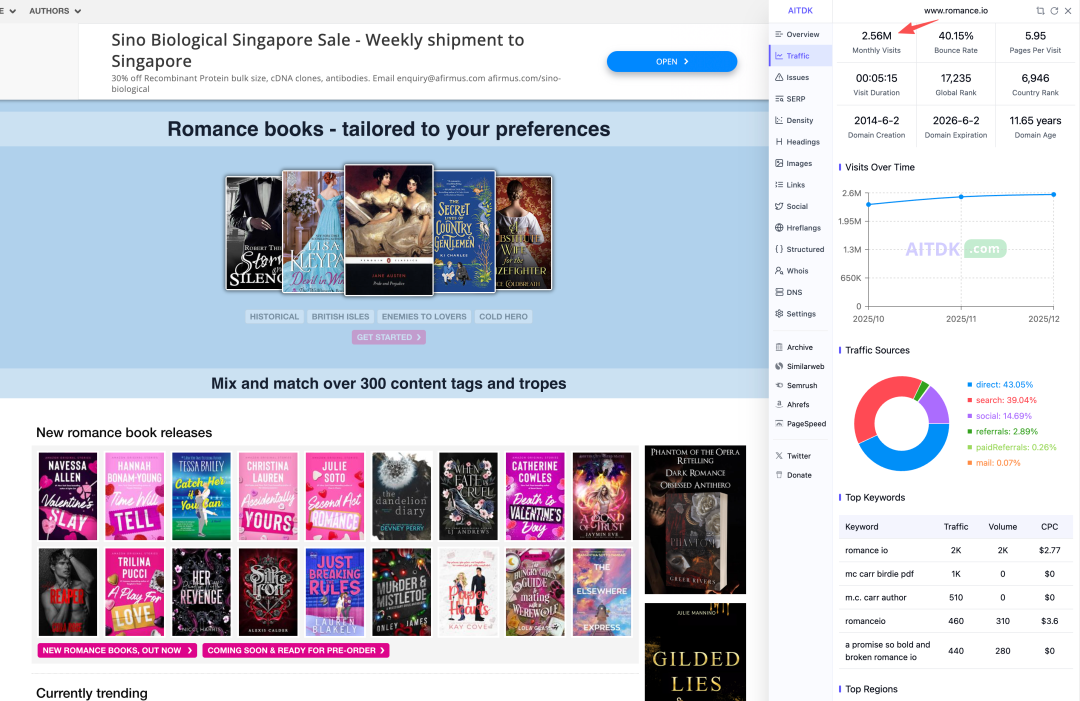Click the DNS server icon

tap(779, 292)
